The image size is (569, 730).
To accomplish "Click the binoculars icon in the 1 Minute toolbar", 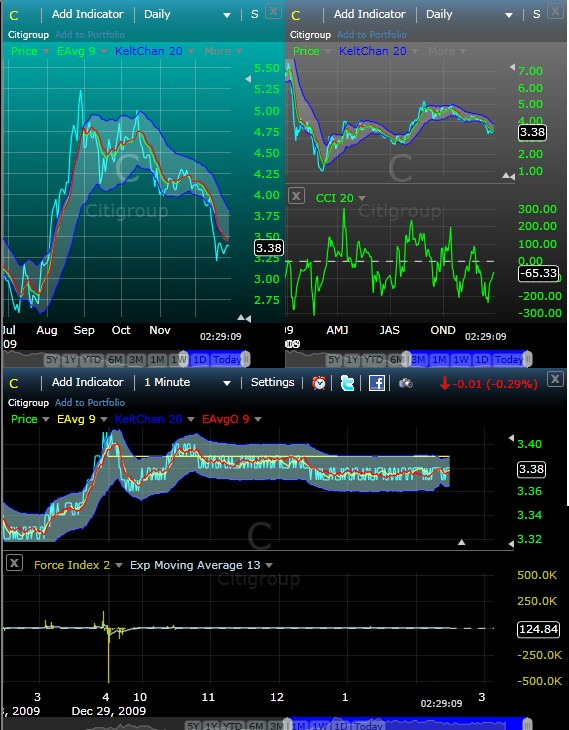I will click(x=406, y=383).
